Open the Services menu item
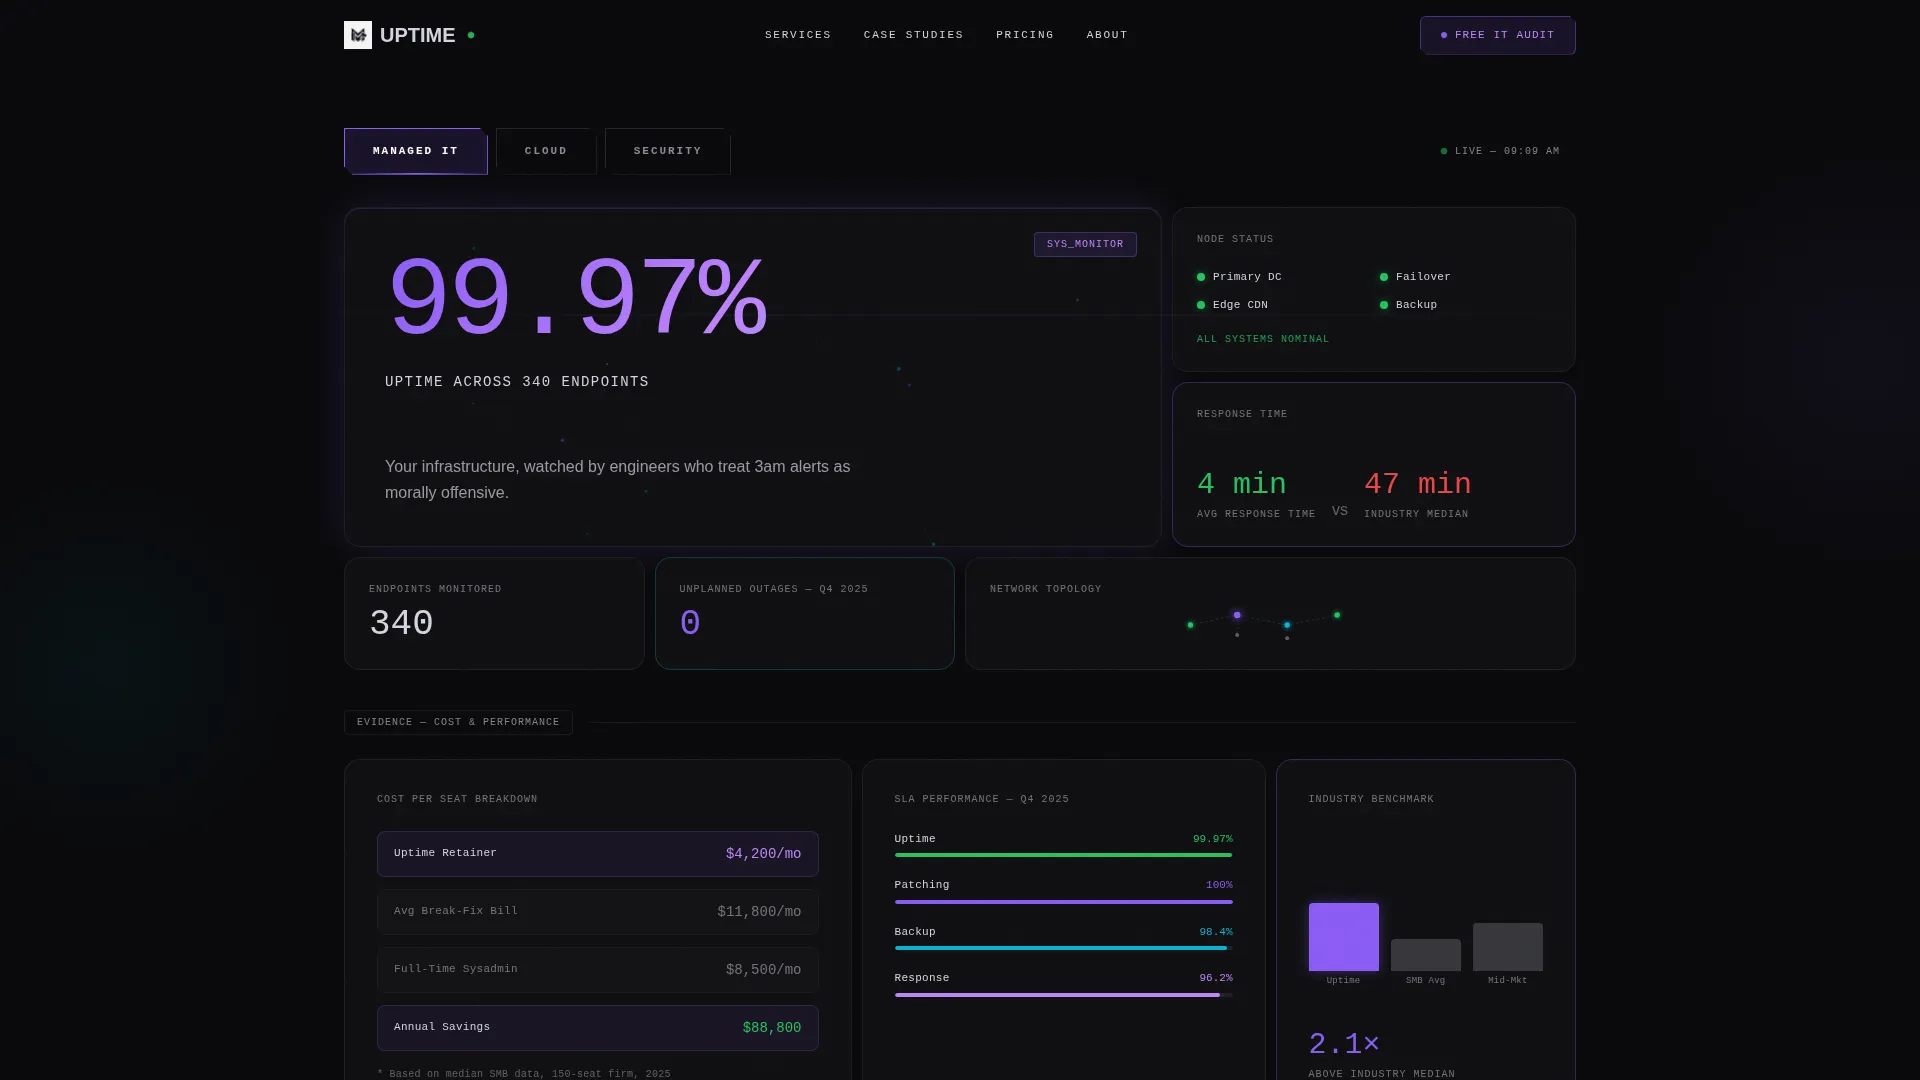This screenshot has height=1080, width=1920. 798,35
